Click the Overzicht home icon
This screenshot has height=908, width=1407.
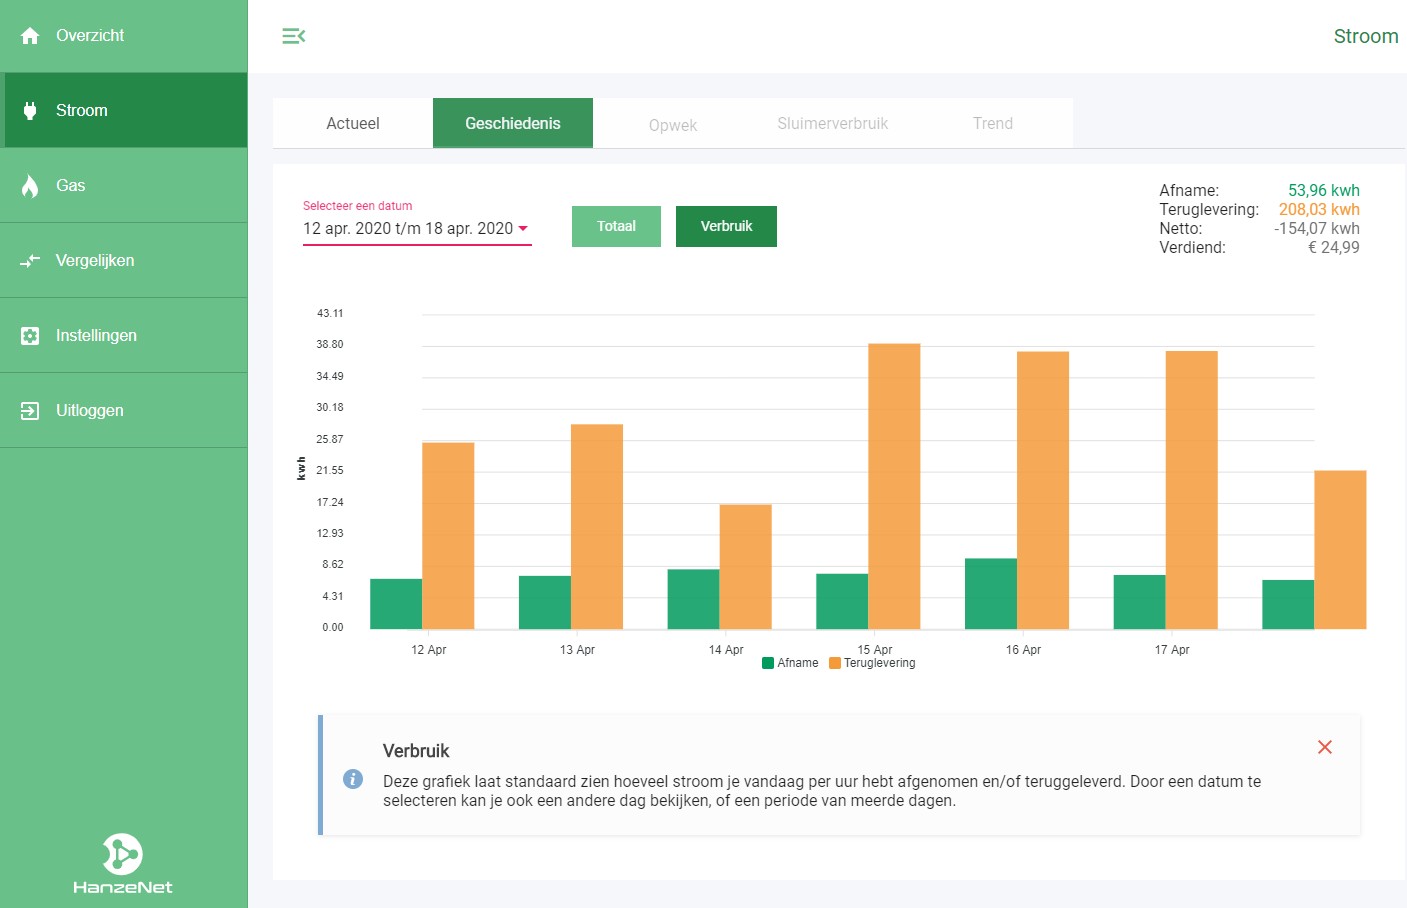[30, 36]
